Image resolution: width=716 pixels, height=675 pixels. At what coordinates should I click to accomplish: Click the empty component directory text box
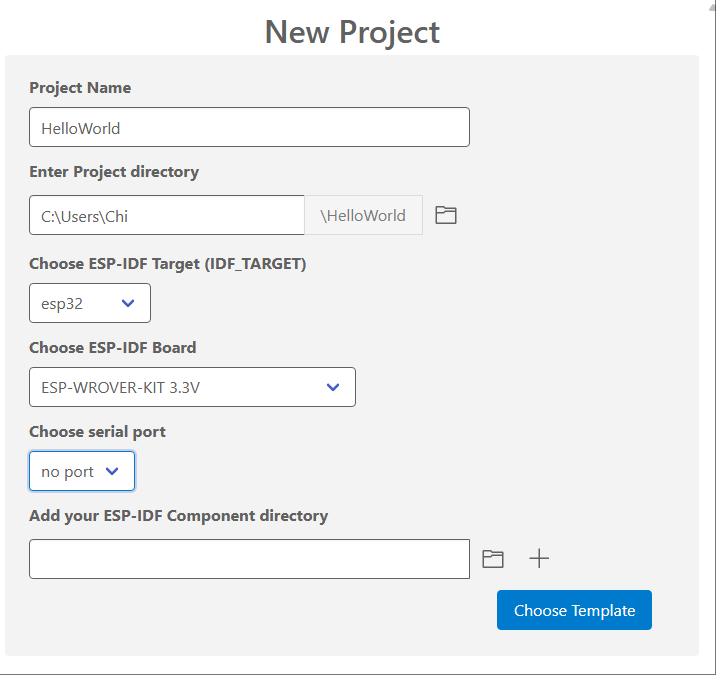click(249, 559)
